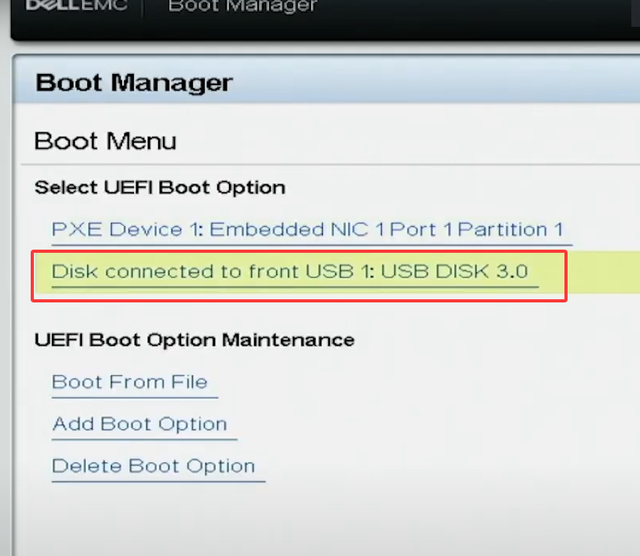Click the USB DISK 3.0 text
The width and height of the screenshot is (640, 556).
click(455, 271)
